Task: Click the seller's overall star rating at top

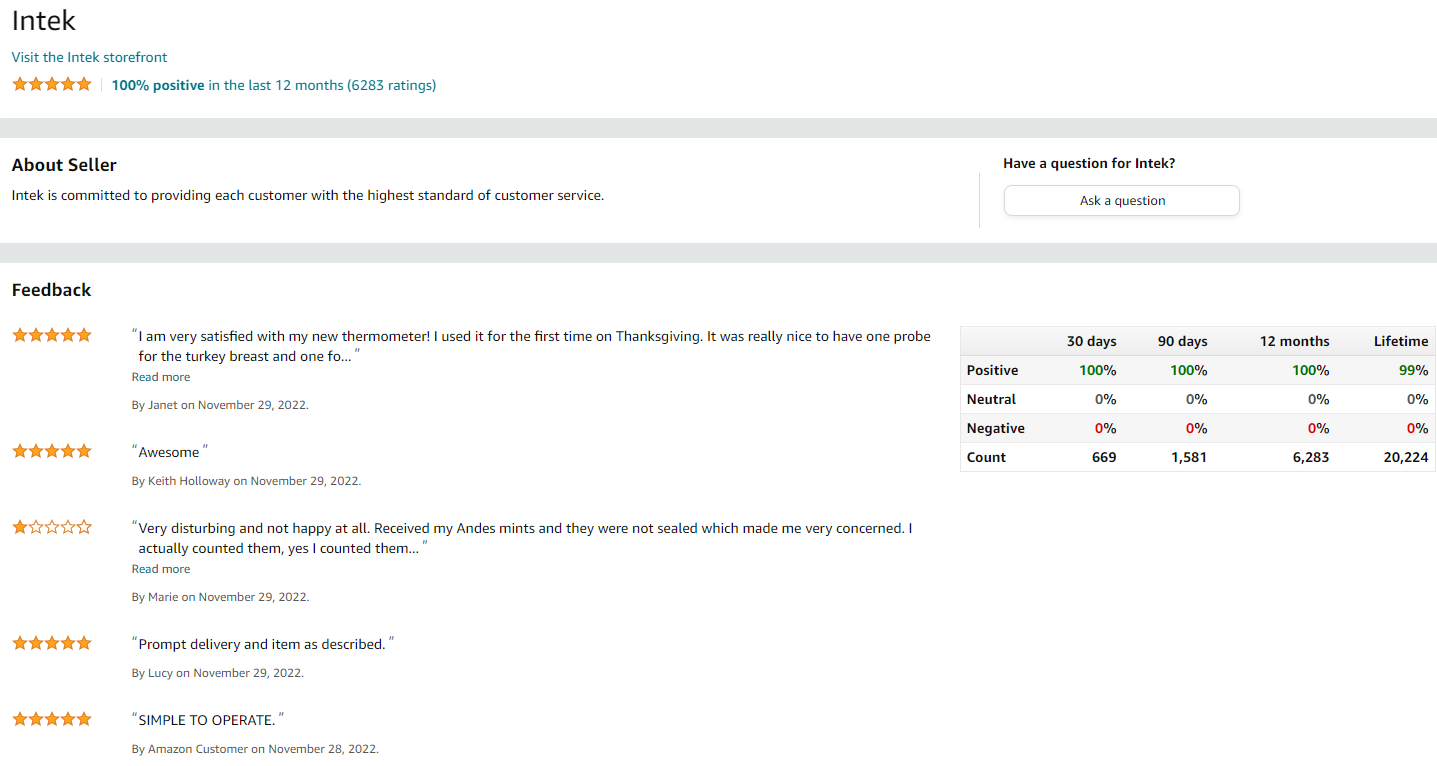Action: coord(52,84)
